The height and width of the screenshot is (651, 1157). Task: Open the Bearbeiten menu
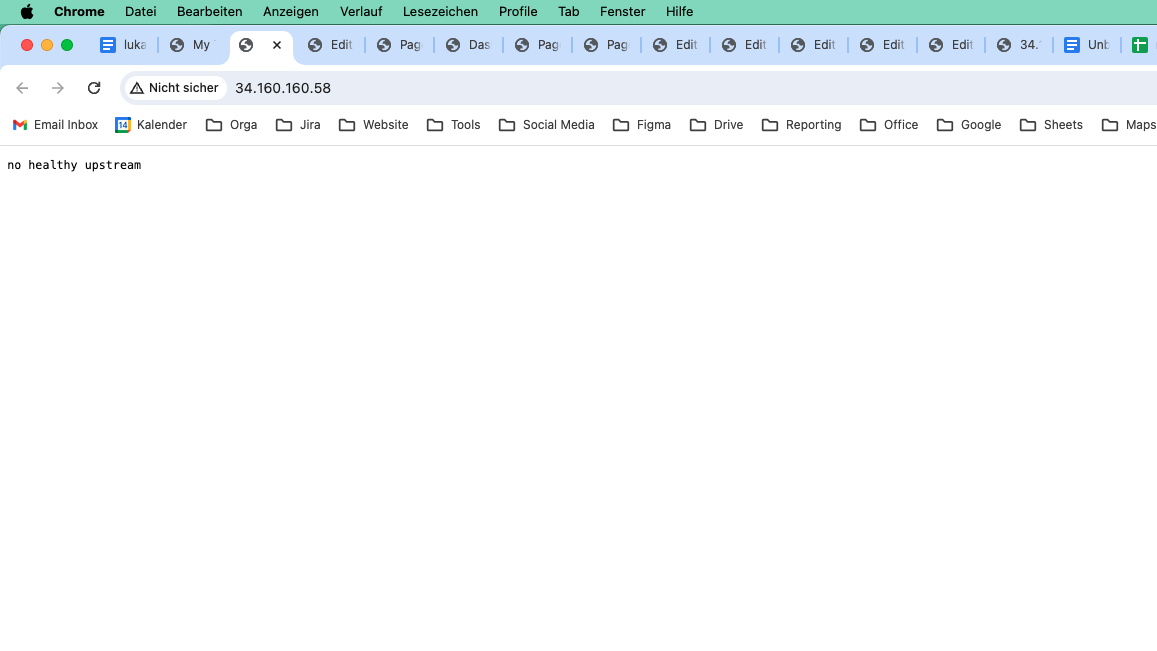[210, 12]
